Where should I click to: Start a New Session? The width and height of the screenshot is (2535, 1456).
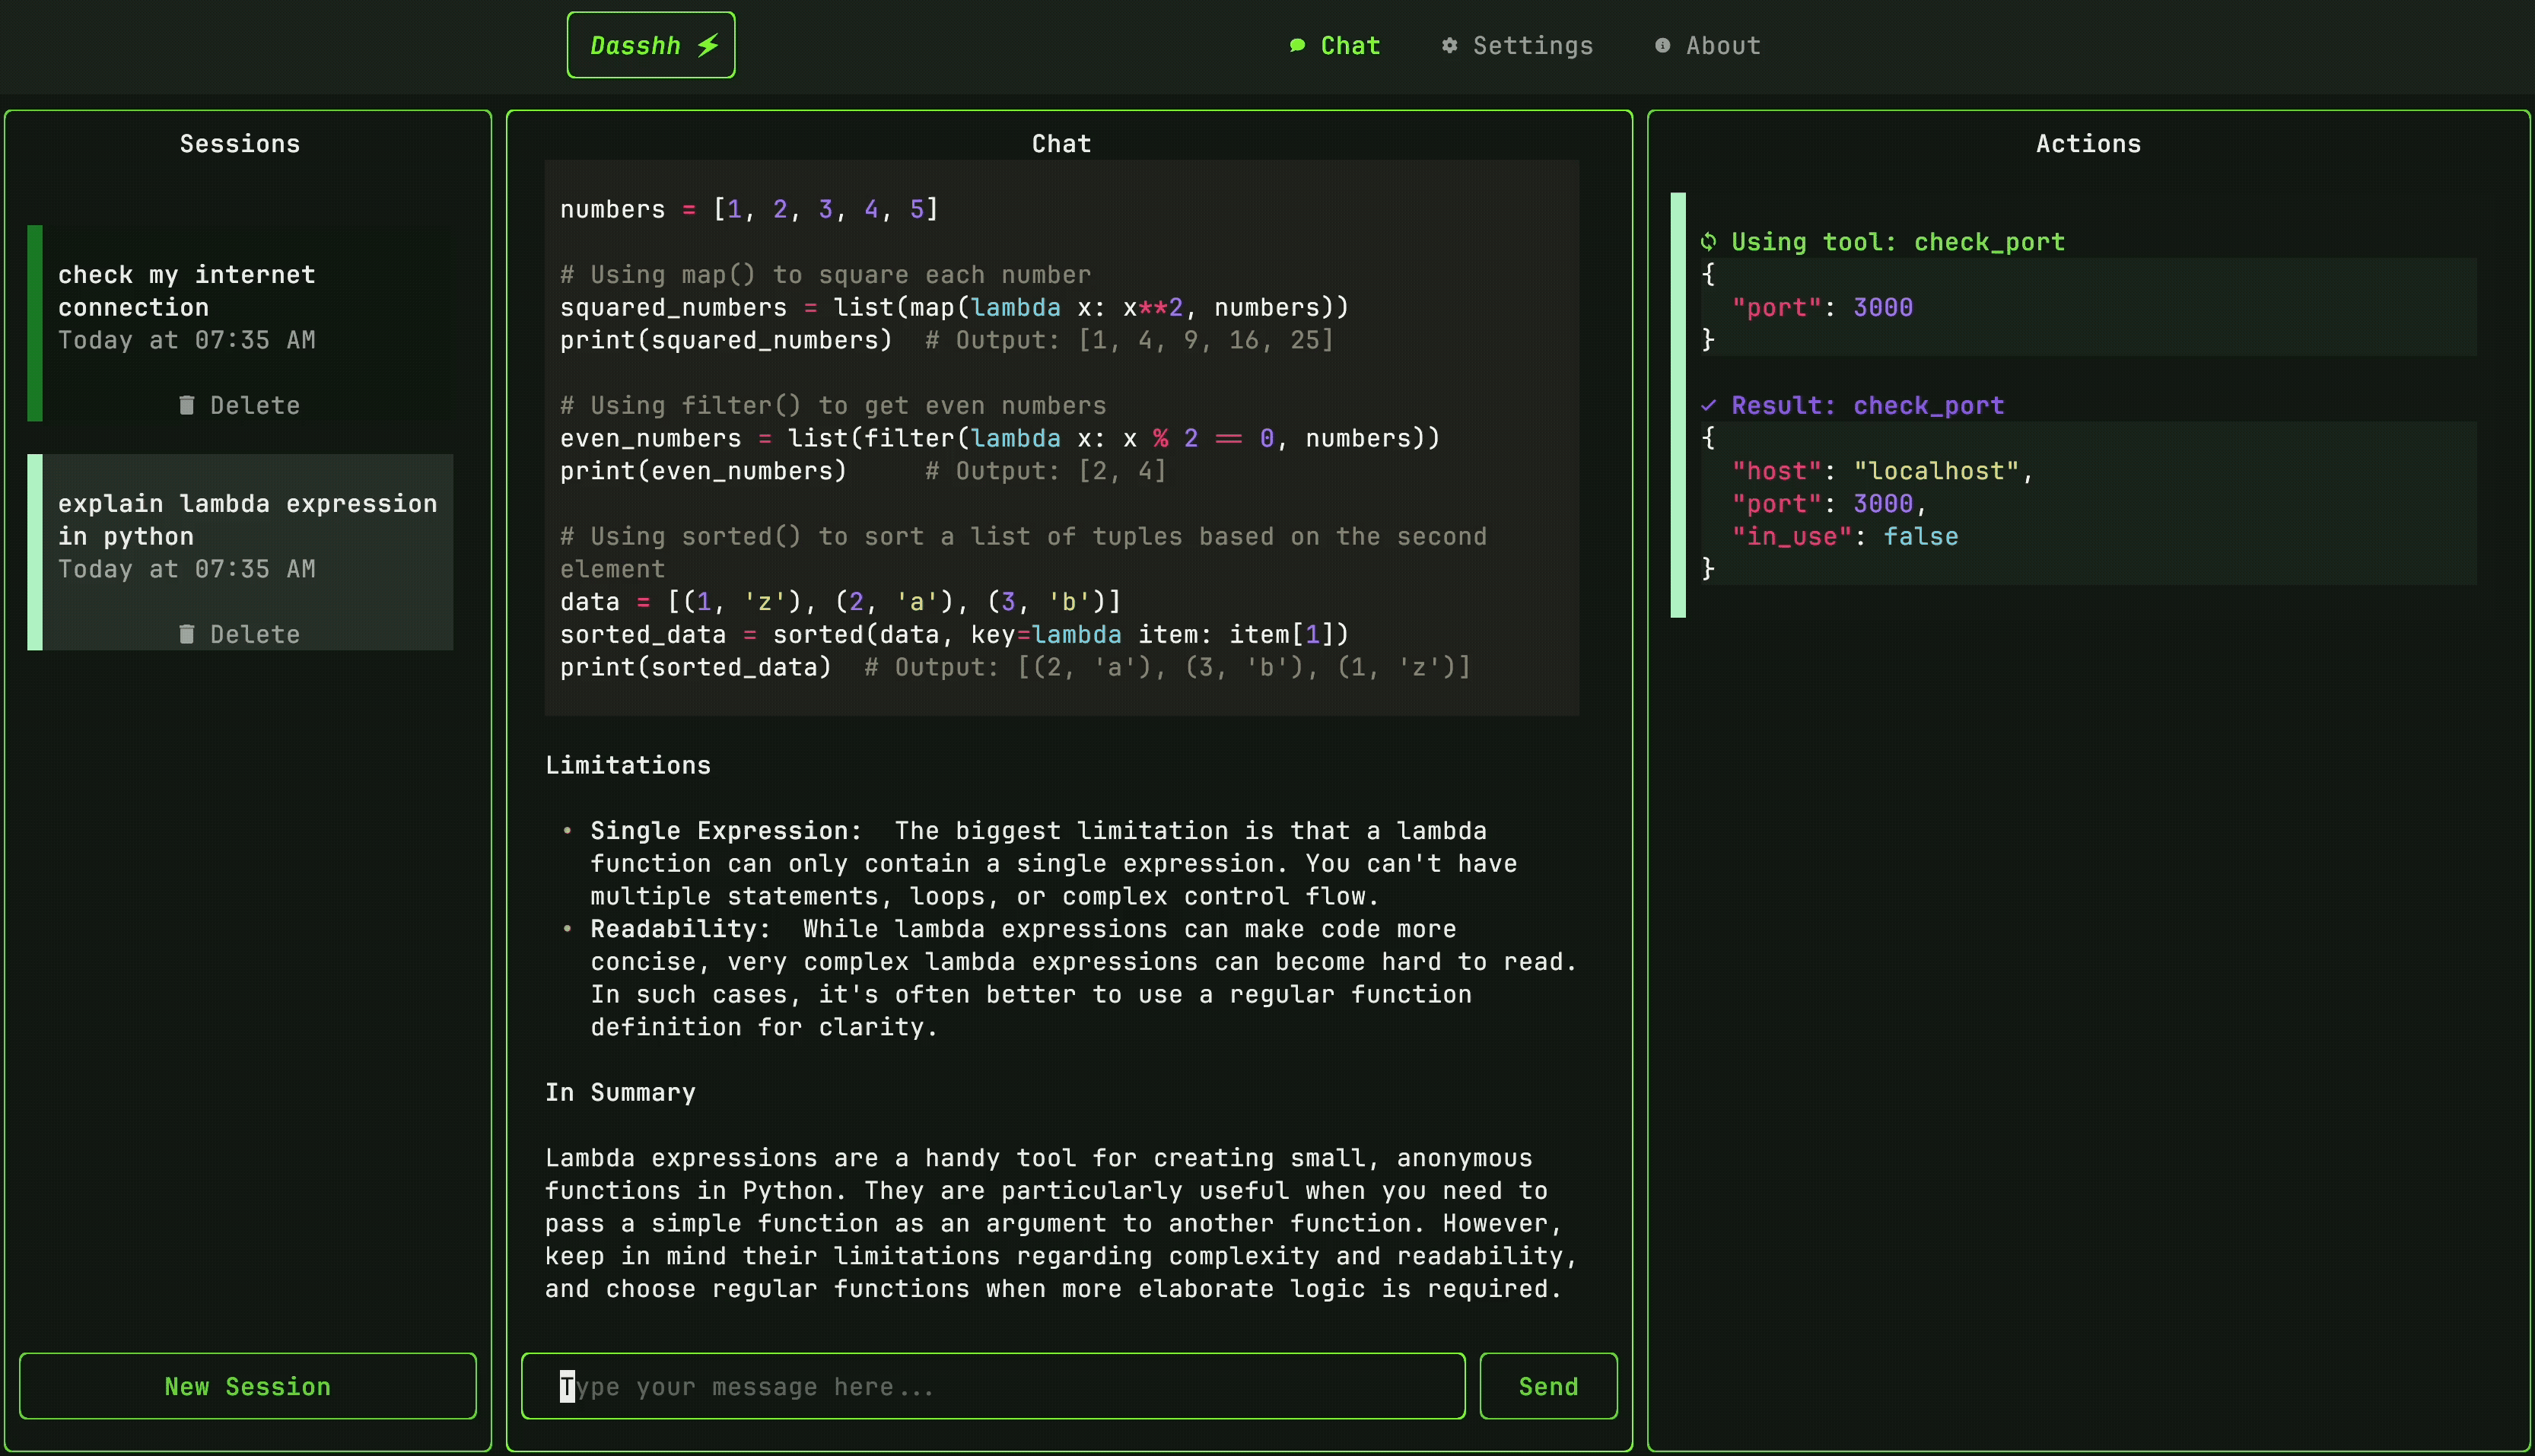[x=248, y=1386]
